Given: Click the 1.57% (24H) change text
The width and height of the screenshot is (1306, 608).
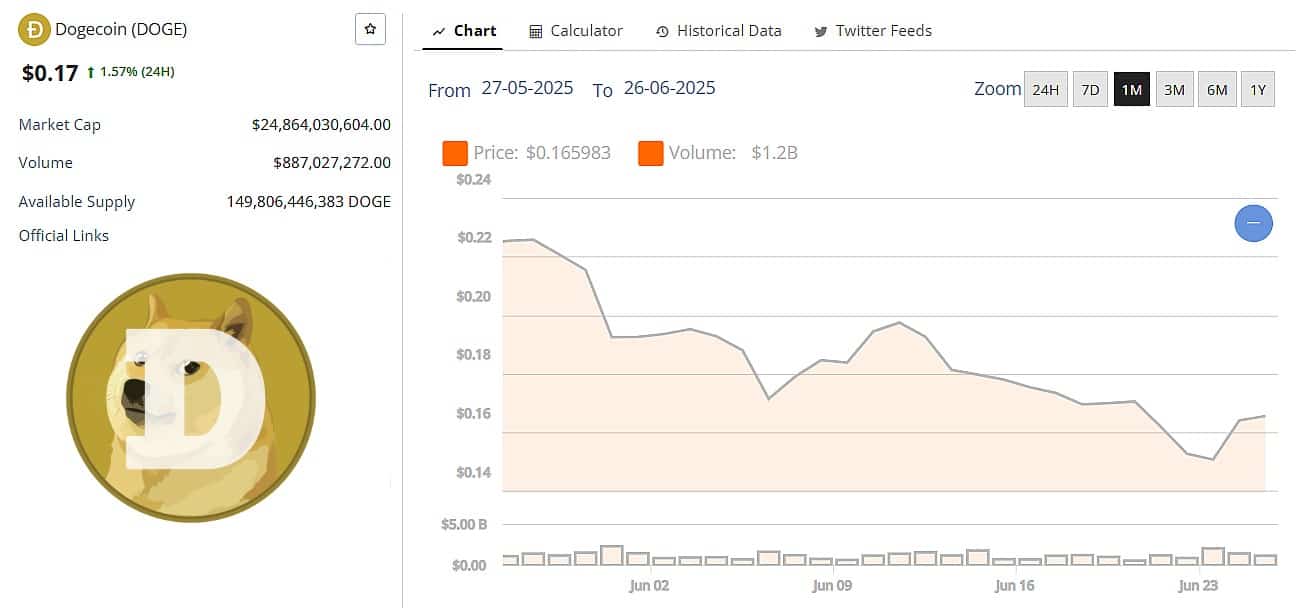Looking at the screenshot, I should point(137,72).
